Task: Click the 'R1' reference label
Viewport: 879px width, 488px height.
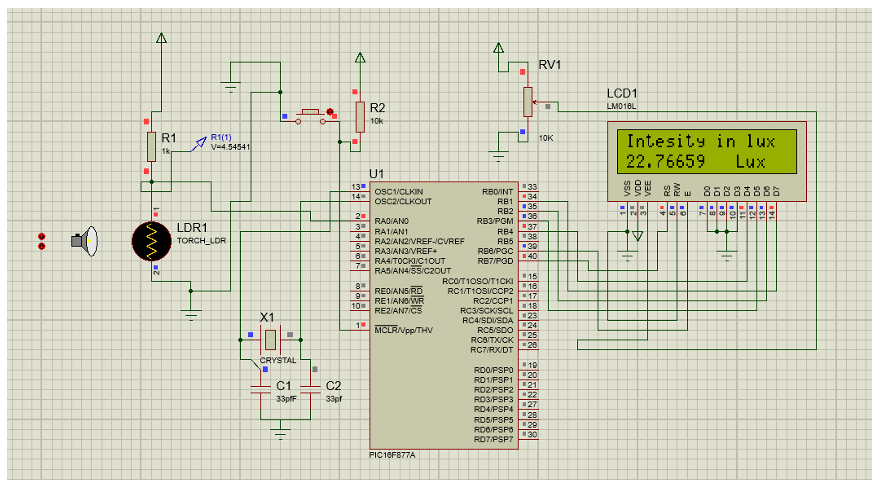Action: [x=169, y=138]
